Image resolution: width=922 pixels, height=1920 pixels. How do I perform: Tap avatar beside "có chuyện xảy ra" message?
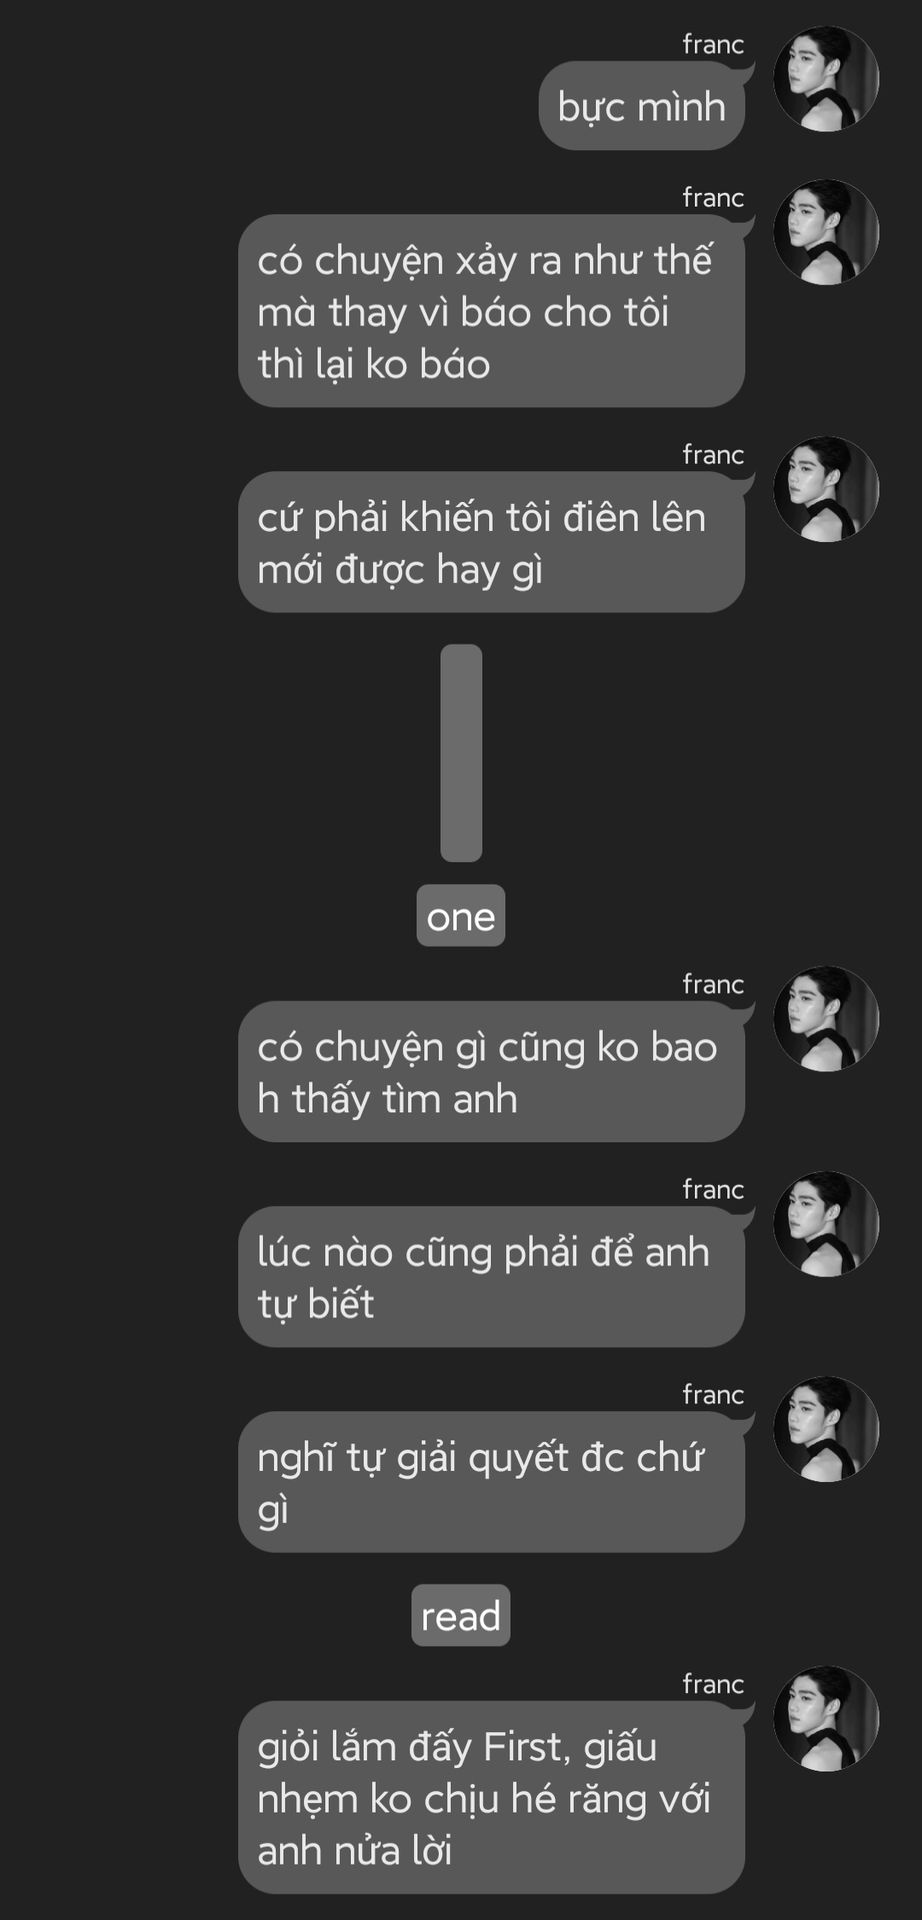[826, 232]
